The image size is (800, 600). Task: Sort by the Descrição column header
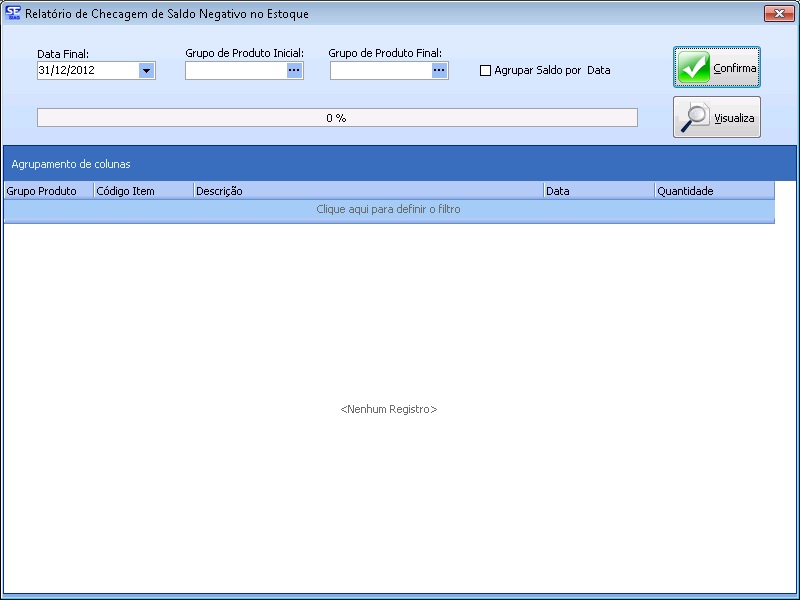368,191
